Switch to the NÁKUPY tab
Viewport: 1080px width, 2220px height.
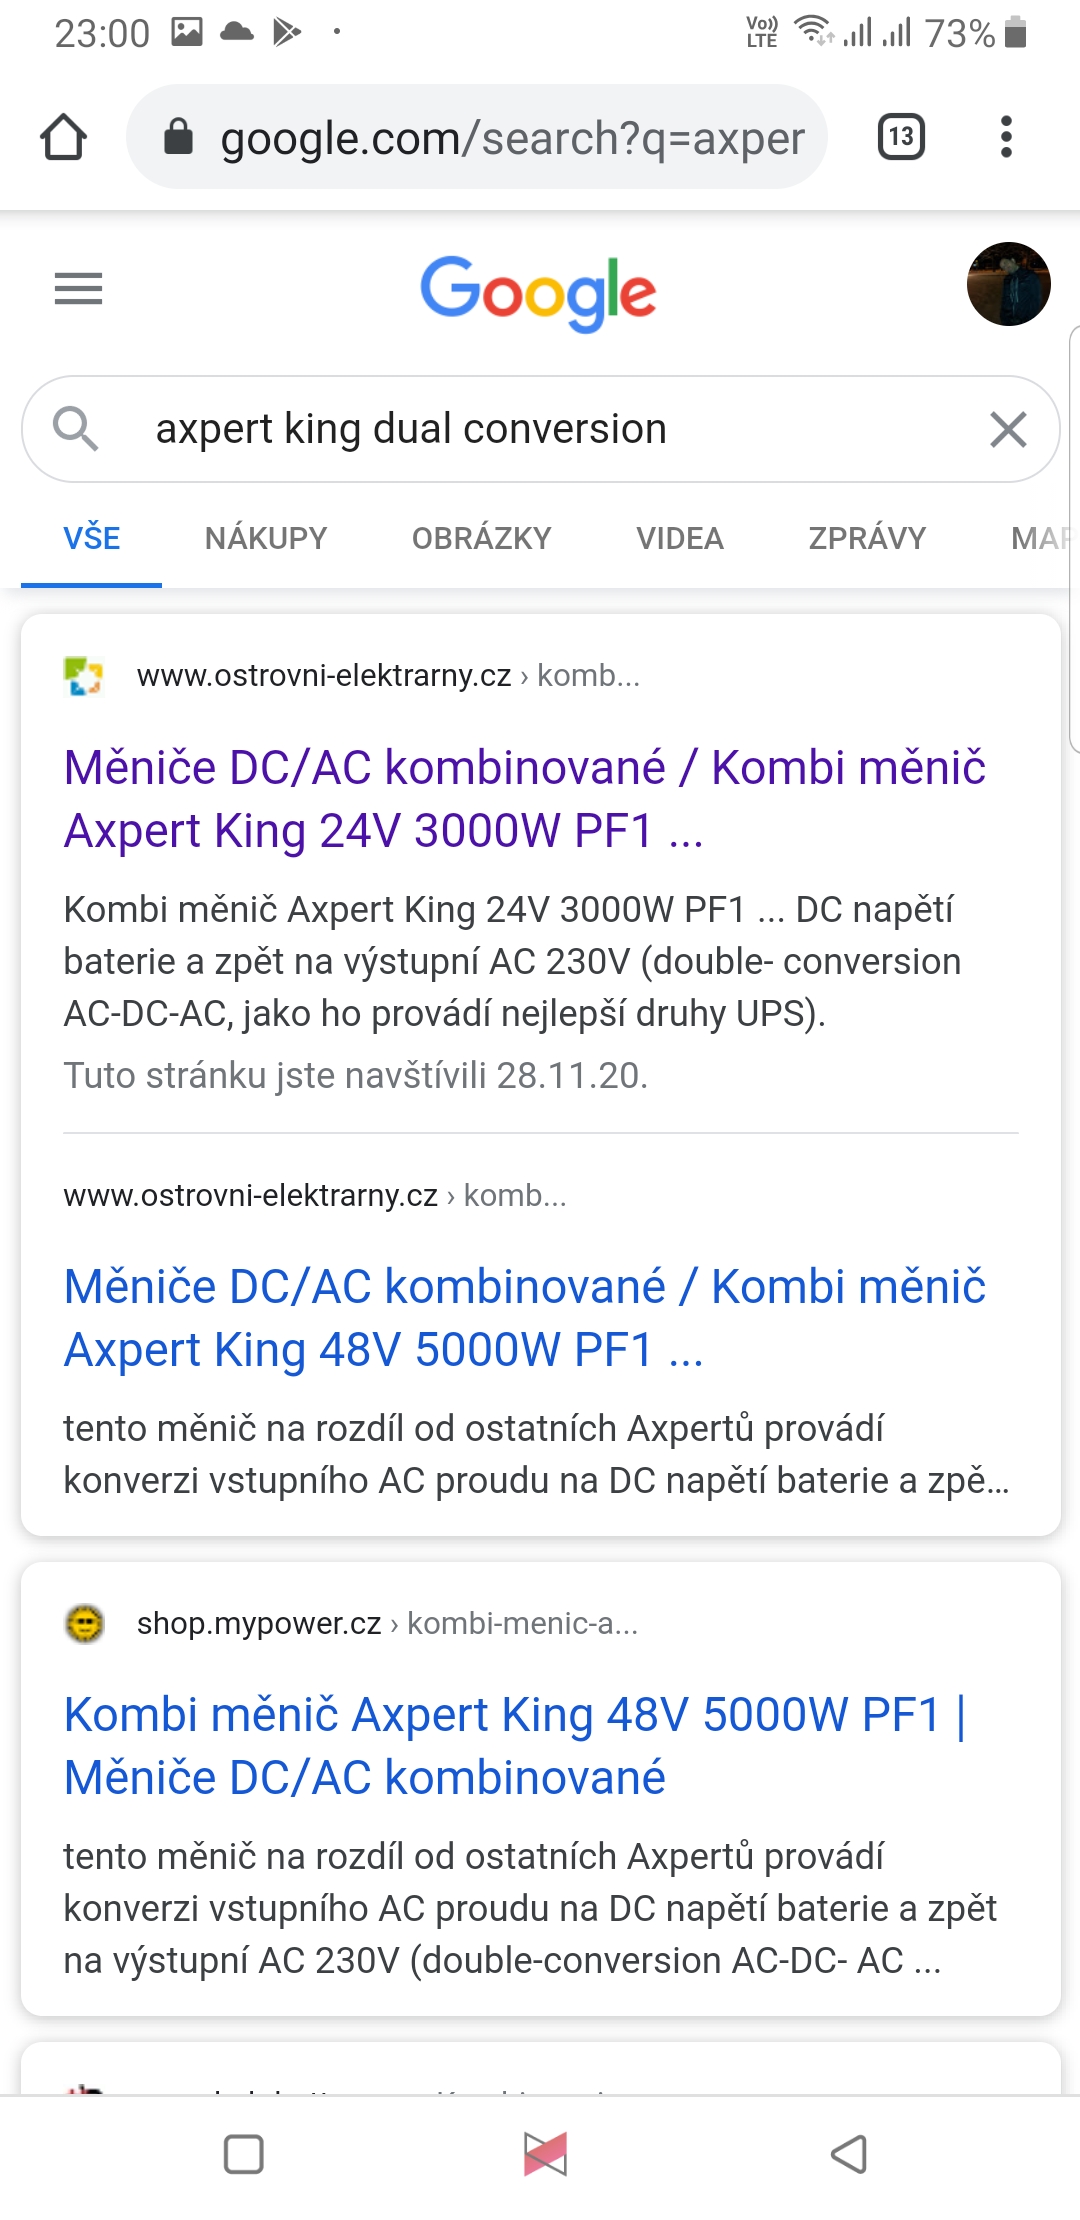266,538
